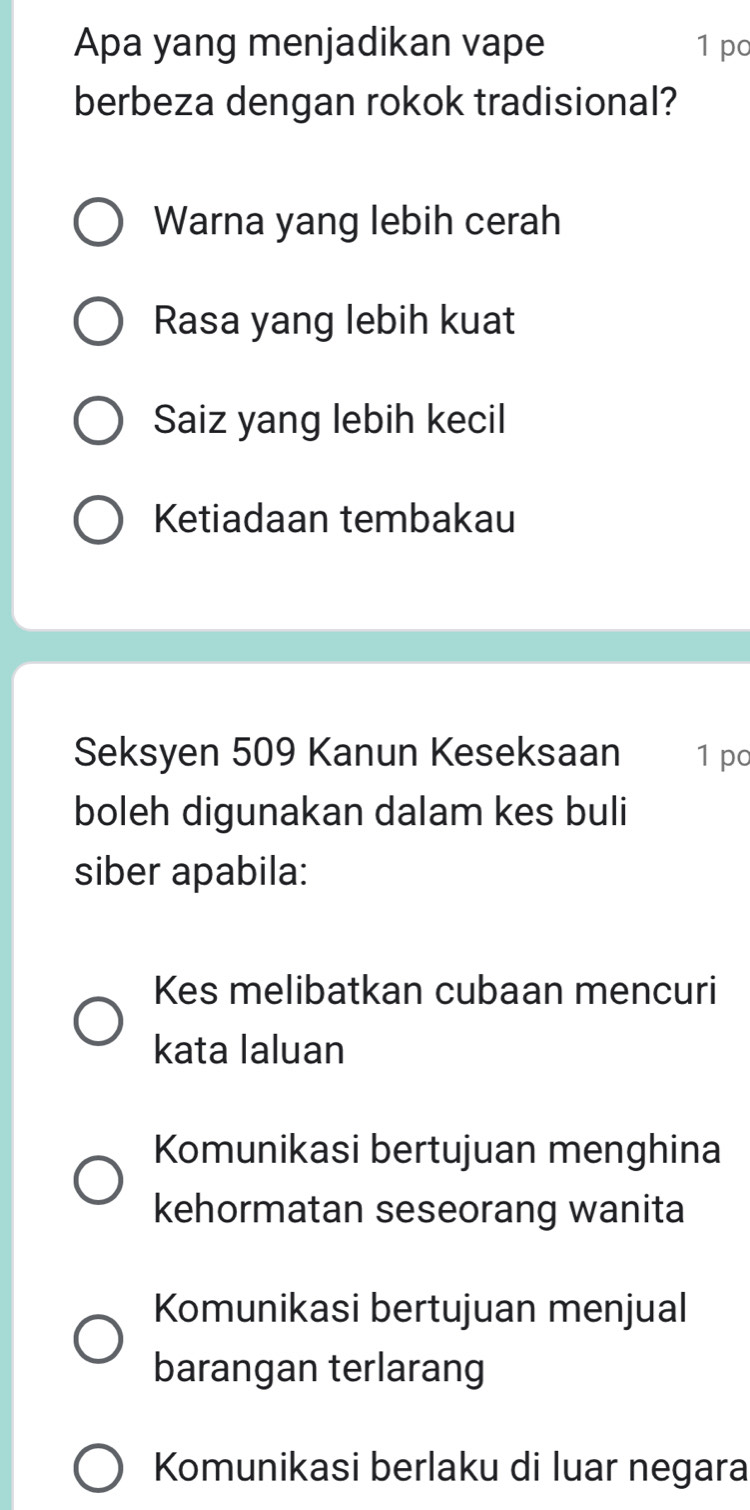Click the 'Saiz yang lebih kecil' option text
Image resolution: width=750 pixels, height=1510 pixels.
tap(331, 420)
